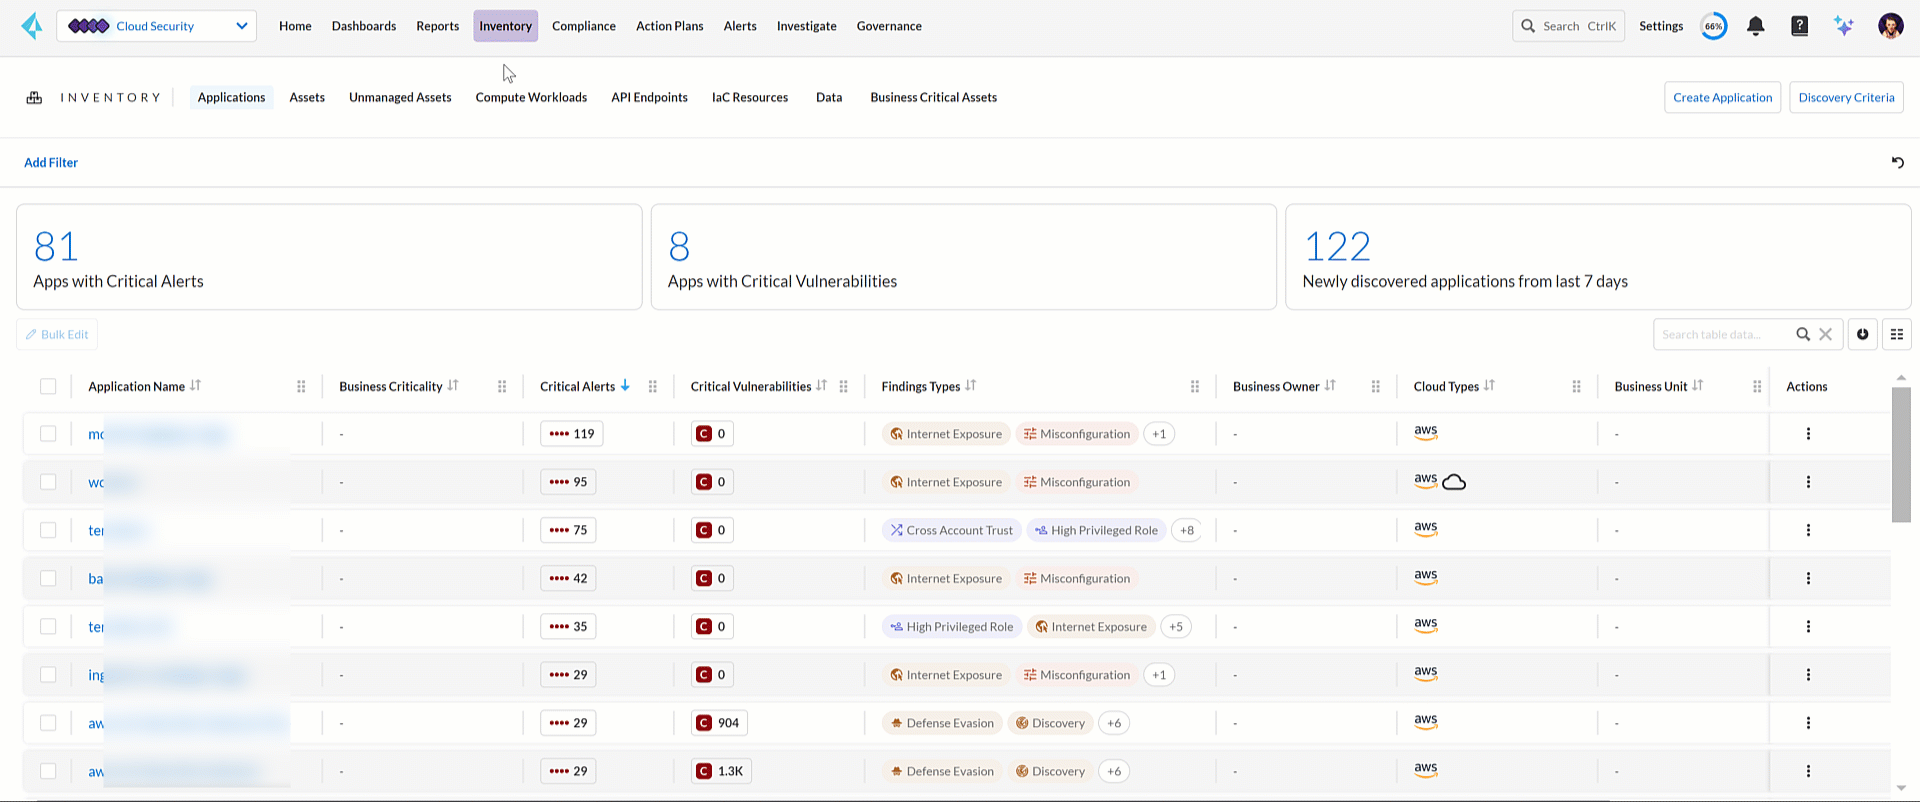Sort the Findings Types column
Screen dimensions: 1920x802
click(x=970, y=385)
